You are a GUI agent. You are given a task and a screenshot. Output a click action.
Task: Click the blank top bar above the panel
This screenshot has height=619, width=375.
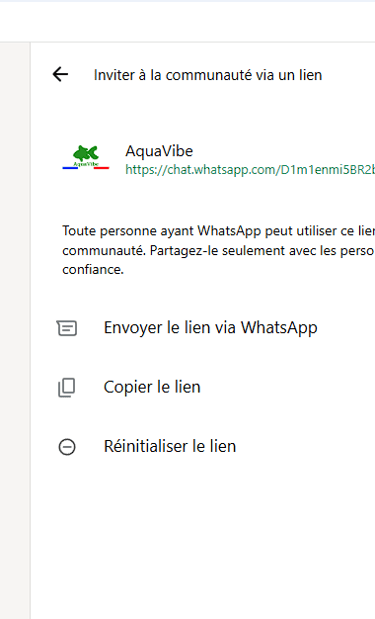[x=188, y=22]
